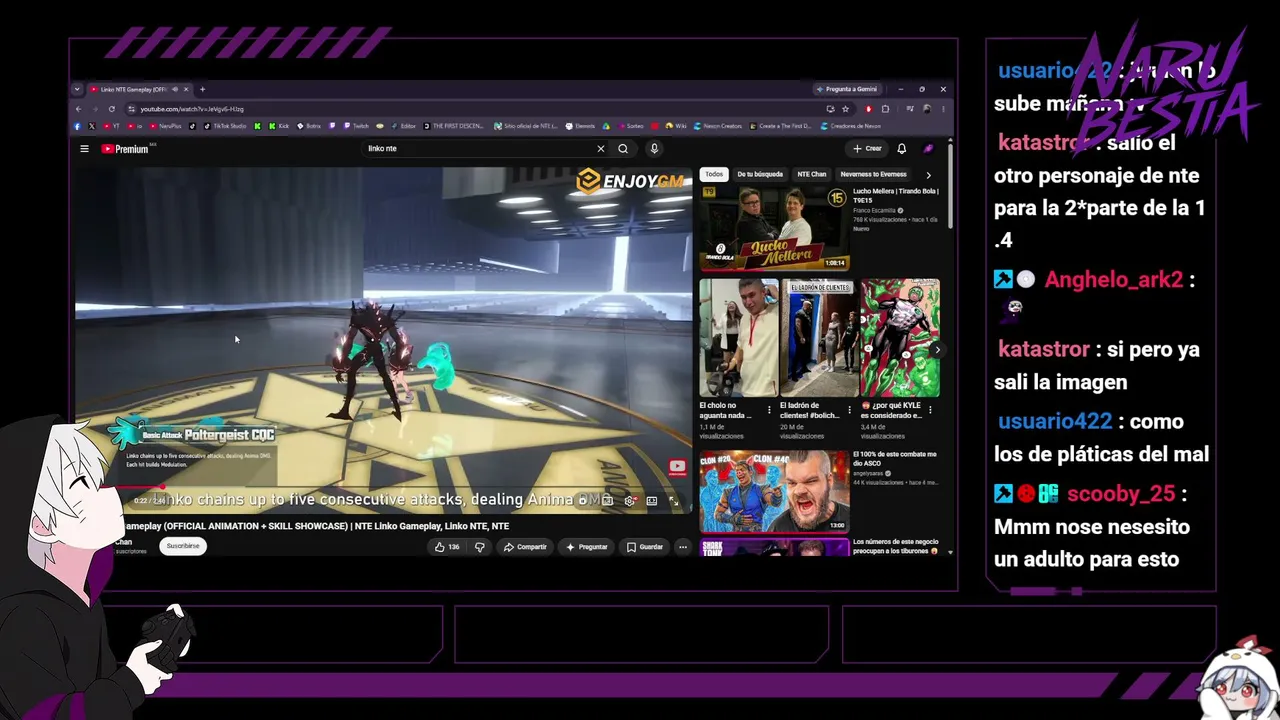Open options for El ladrón short
Screen dimensions: 1280x720
click(850, 410)
